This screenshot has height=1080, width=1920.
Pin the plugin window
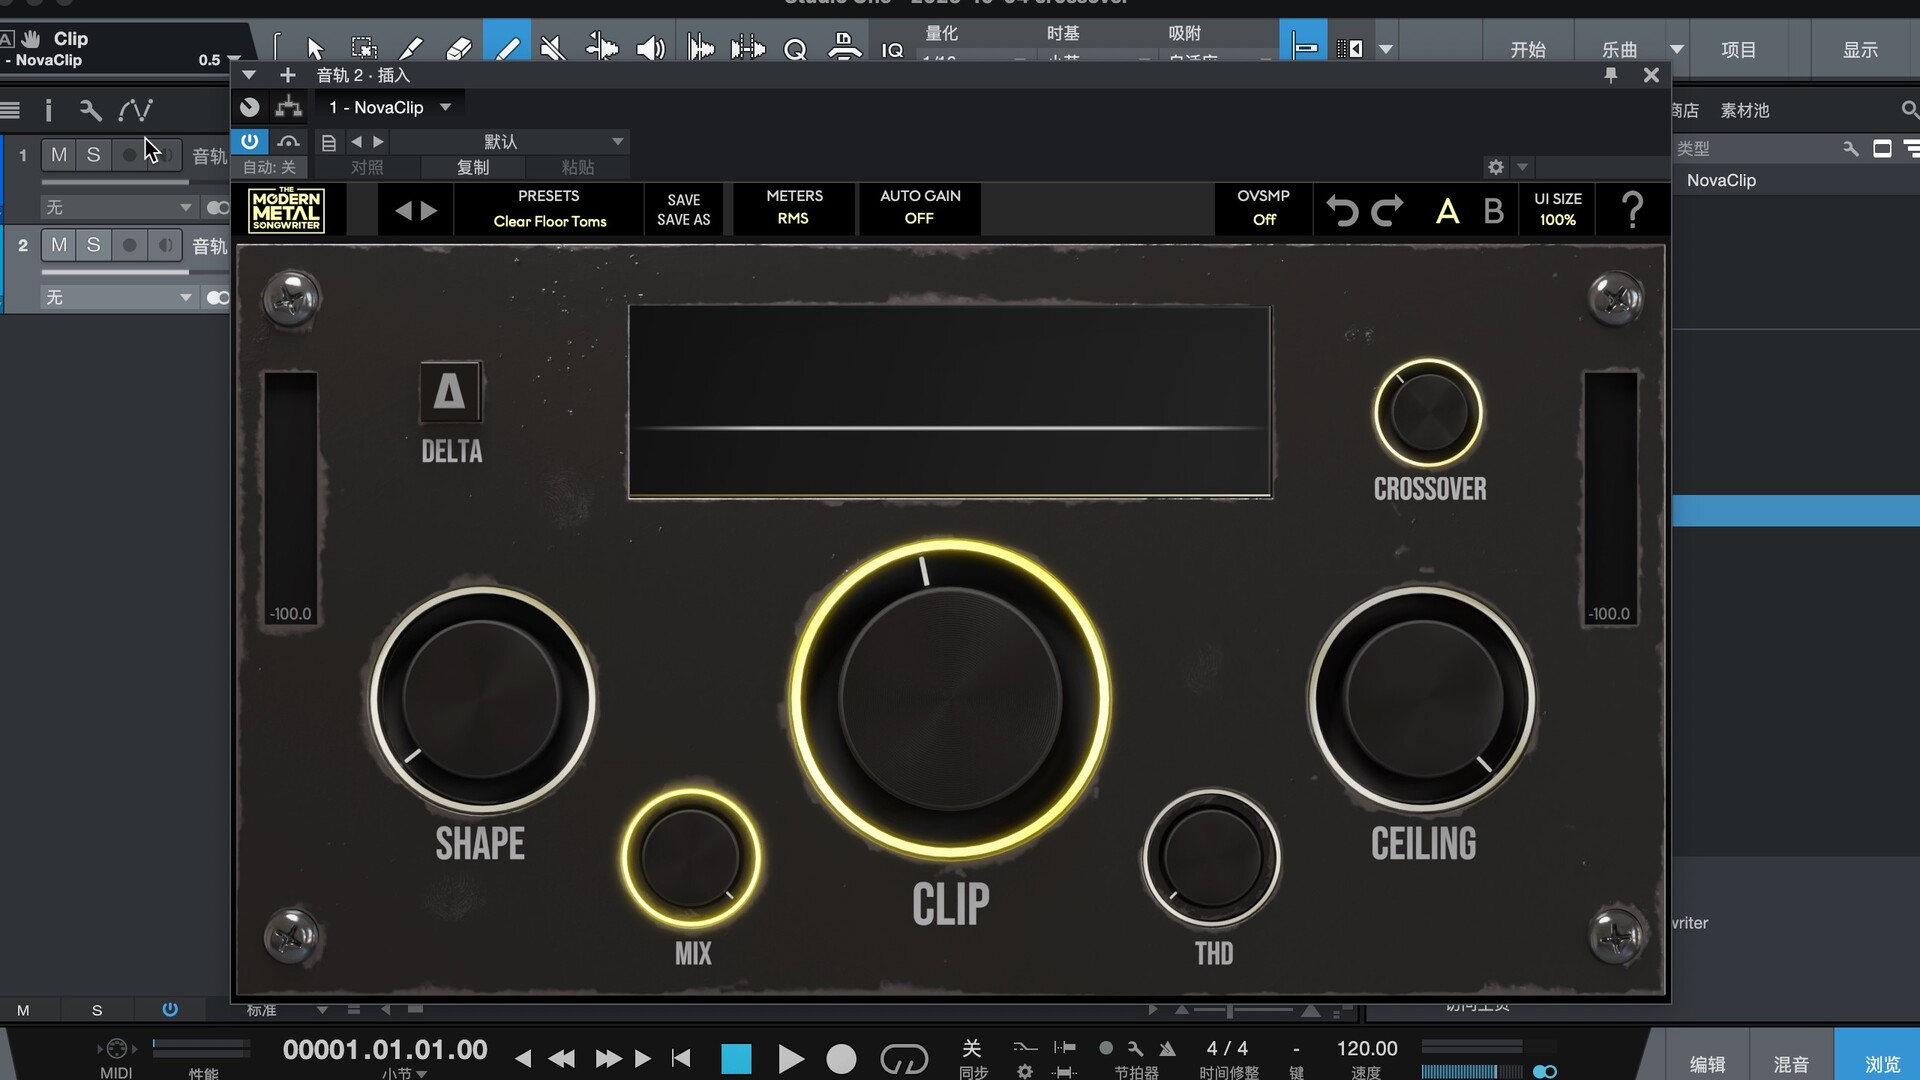tap(1610, 75)
